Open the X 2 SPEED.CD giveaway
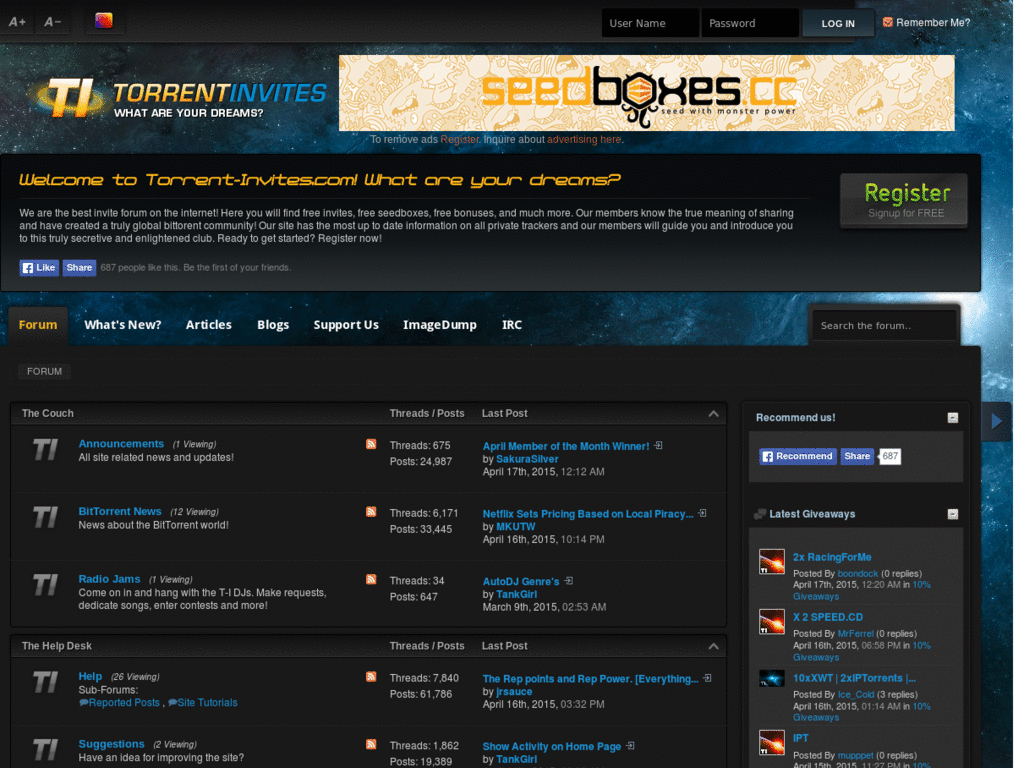This screenshot has width=1024, height=768. pos(827,617)
